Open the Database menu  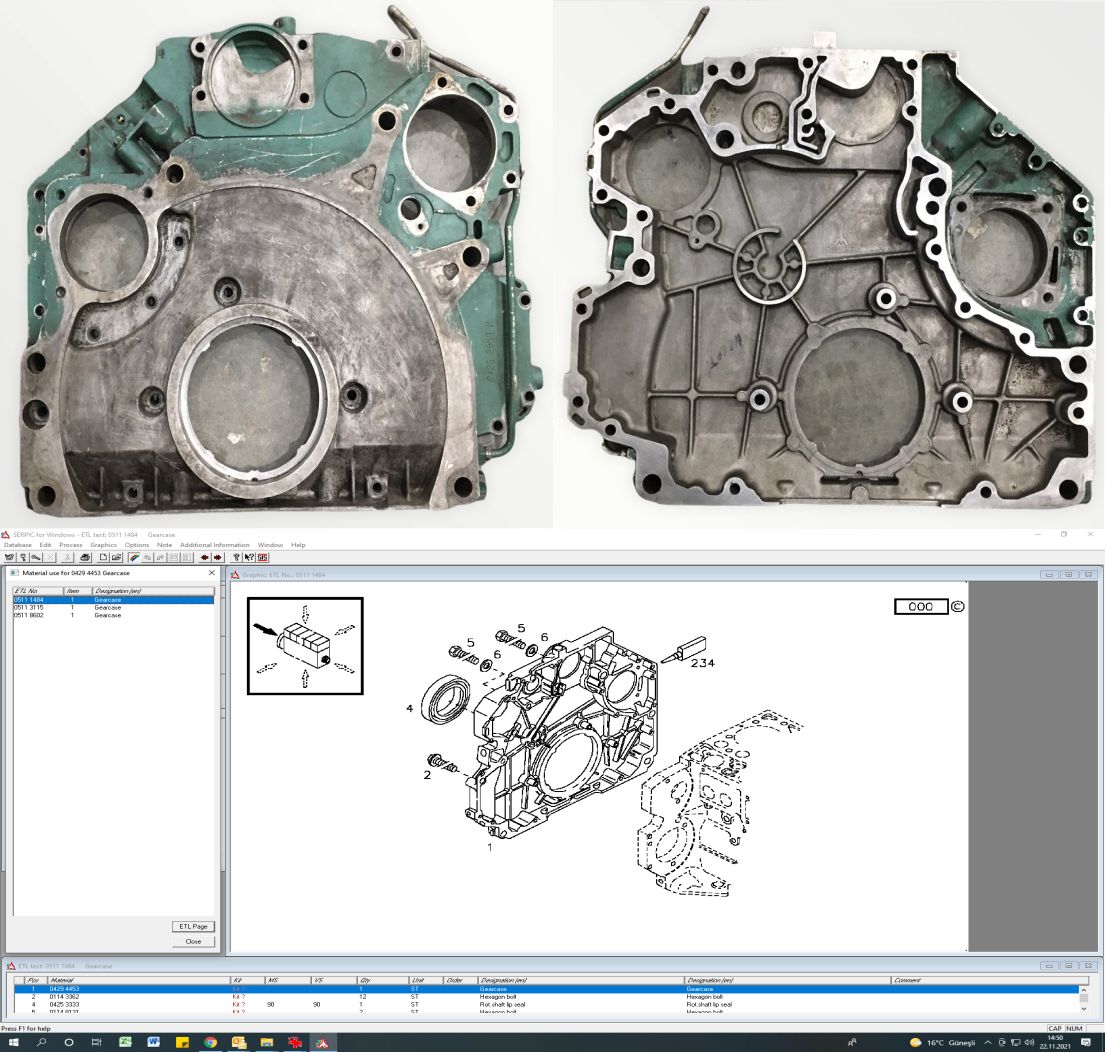click(x=18, y=545)
